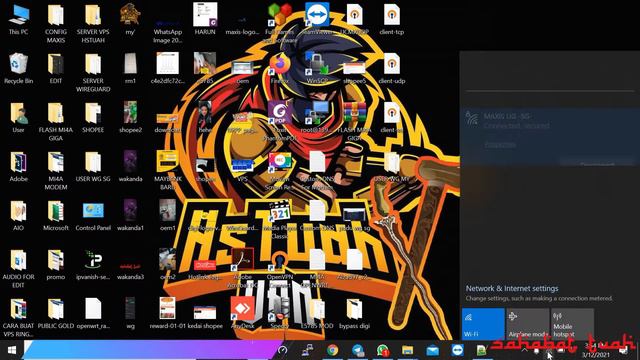The image size is (640, 360).
Task: Select the bypass digi folder
Action: (354, 313)
